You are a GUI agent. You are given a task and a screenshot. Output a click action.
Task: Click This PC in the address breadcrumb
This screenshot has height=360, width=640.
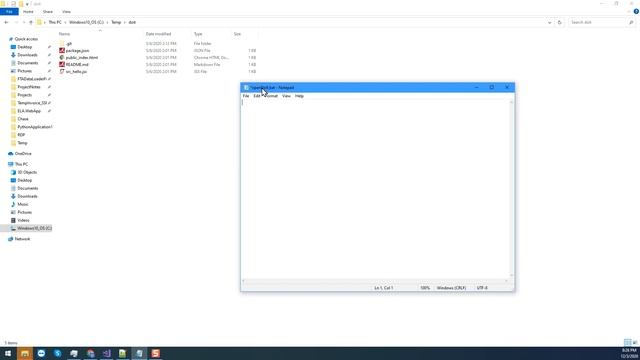(55, 22)
